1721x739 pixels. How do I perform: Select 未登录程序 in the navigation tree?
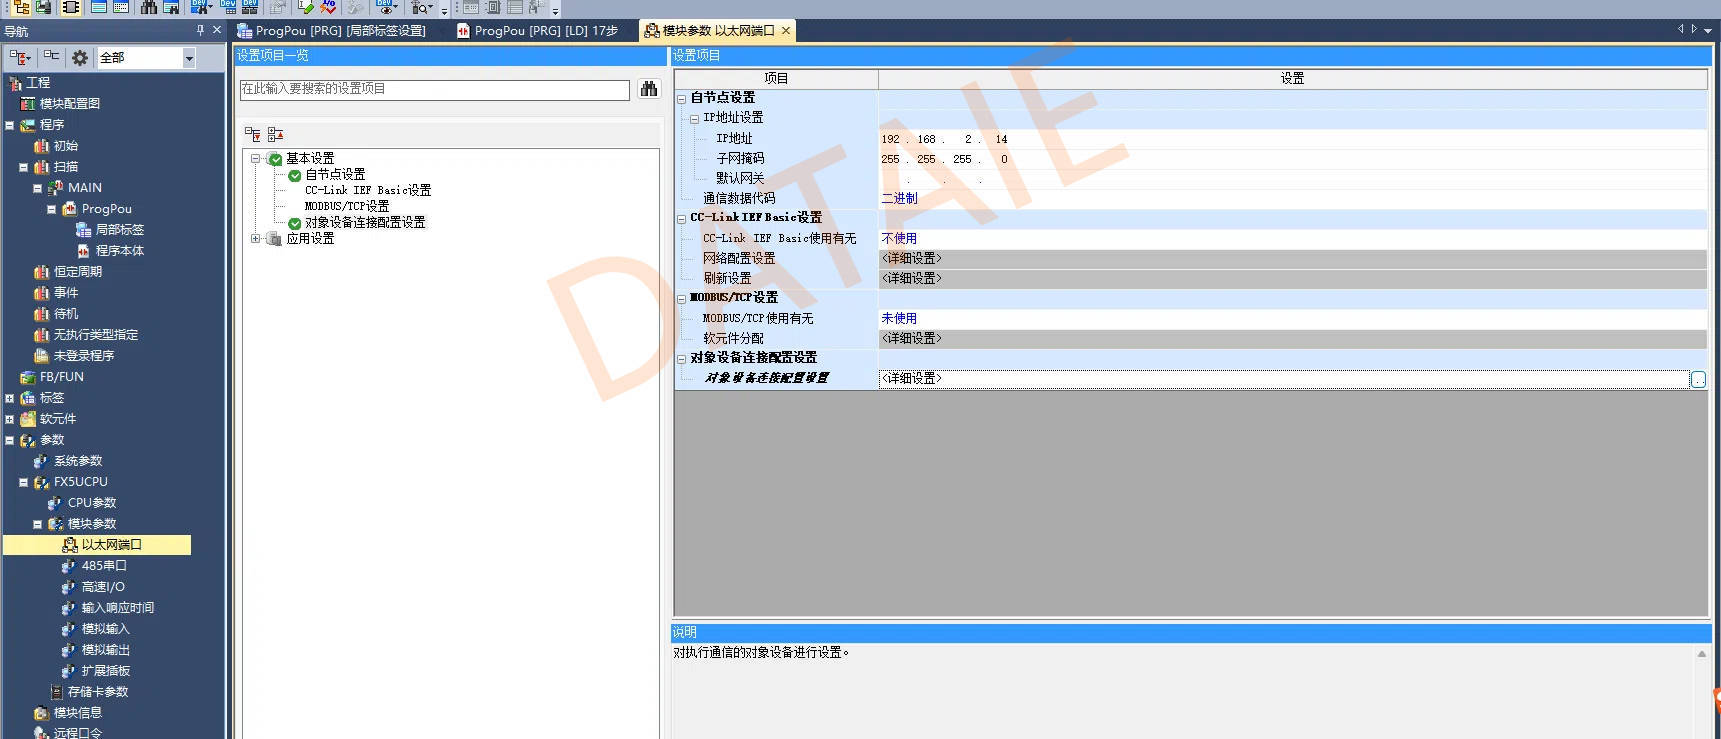(x=83, y=356)
